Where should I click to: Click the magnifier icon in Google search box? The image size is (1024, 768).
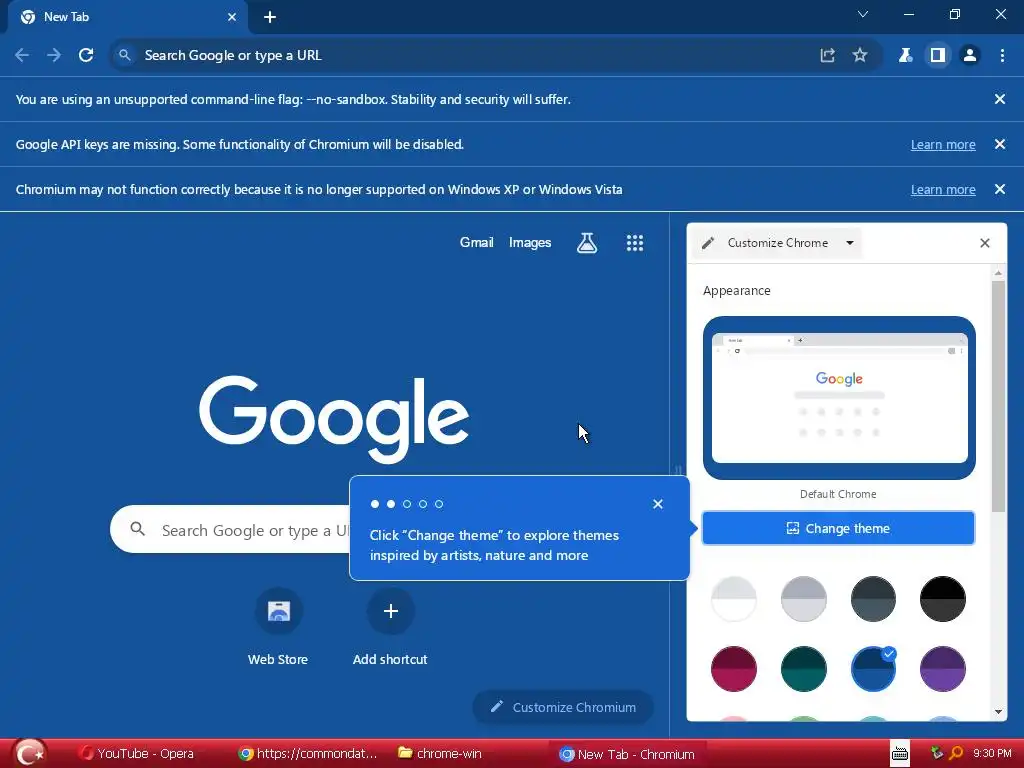click(137, 529)
